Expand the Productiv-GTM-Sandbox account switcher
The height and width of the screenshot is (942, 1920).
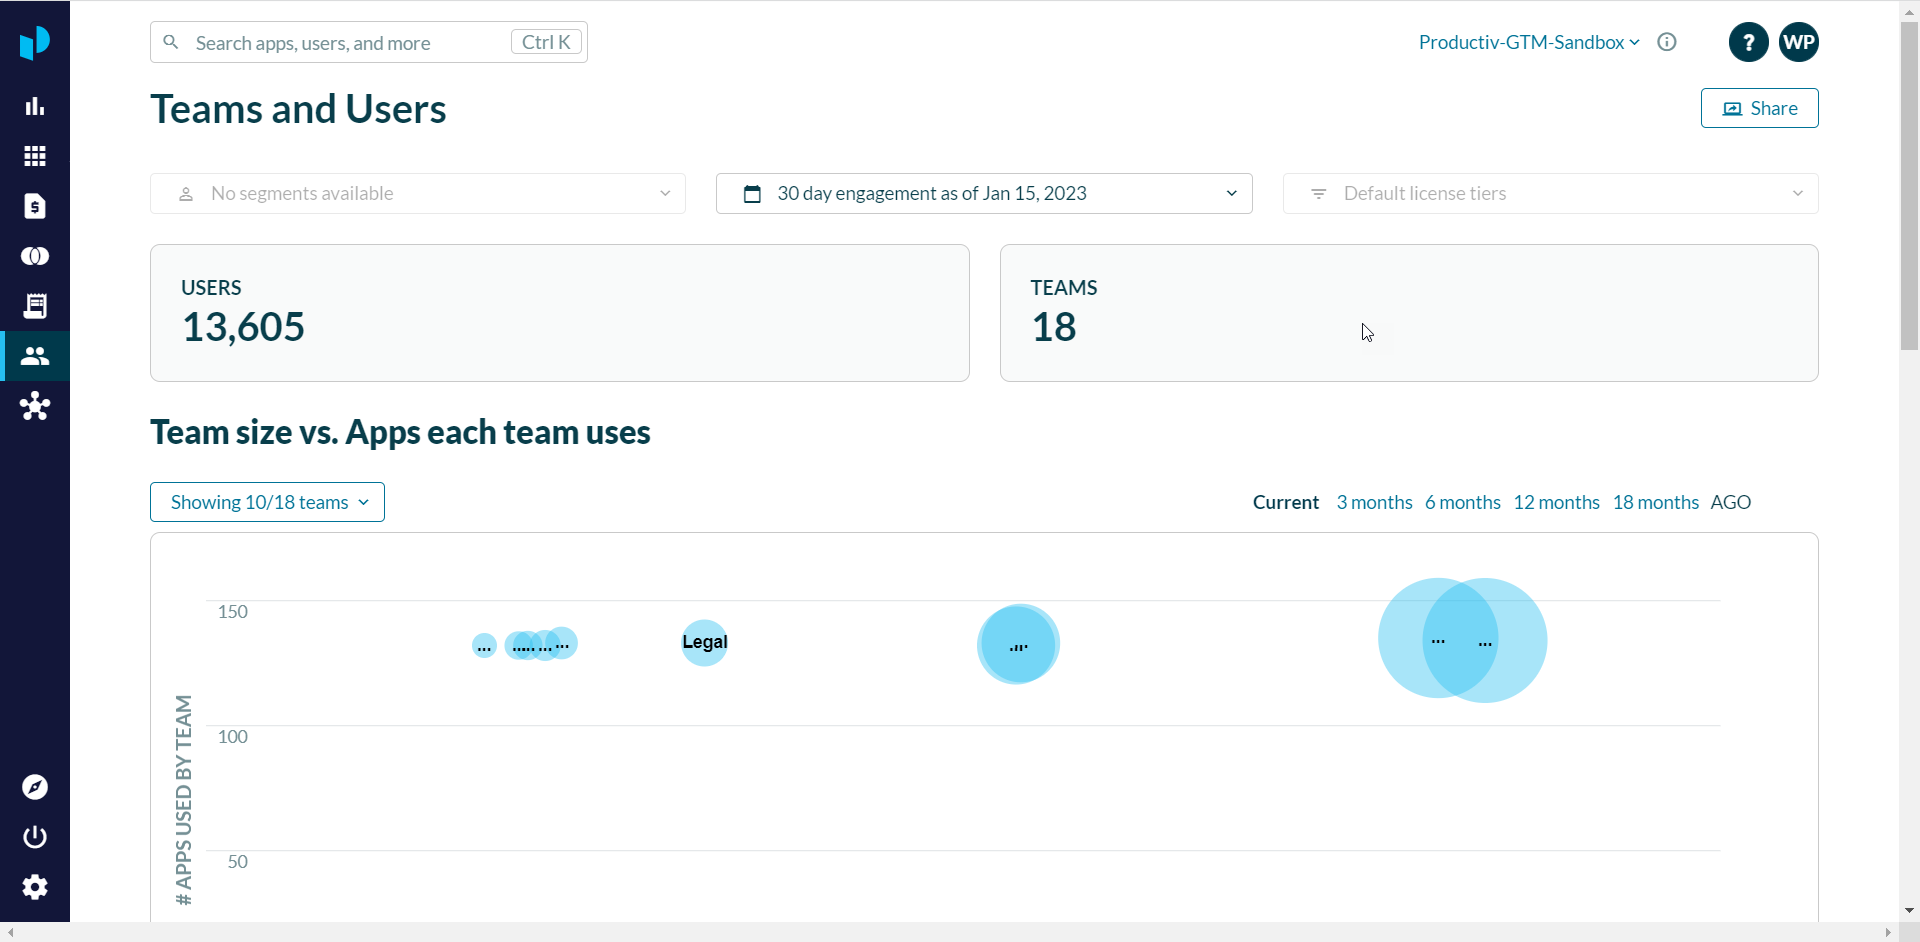[1528, 42]
